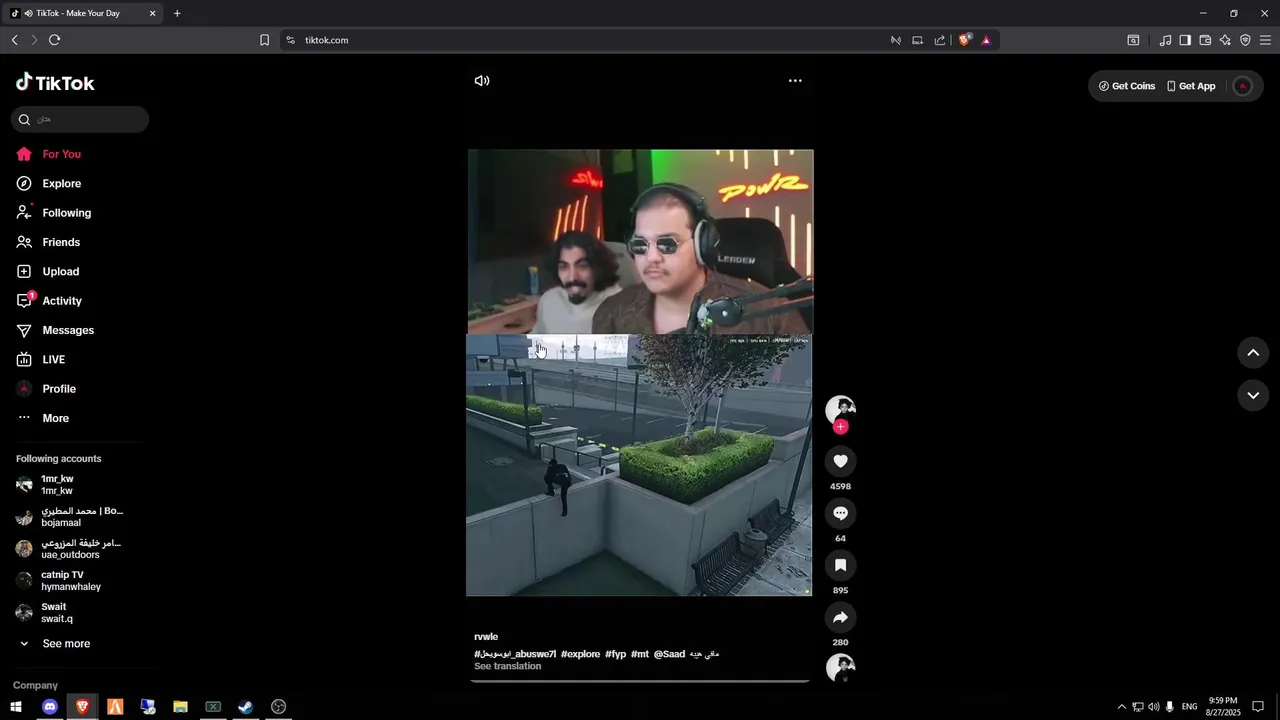
Task: Bookmark this page in address bar
Action: (264, 40)
